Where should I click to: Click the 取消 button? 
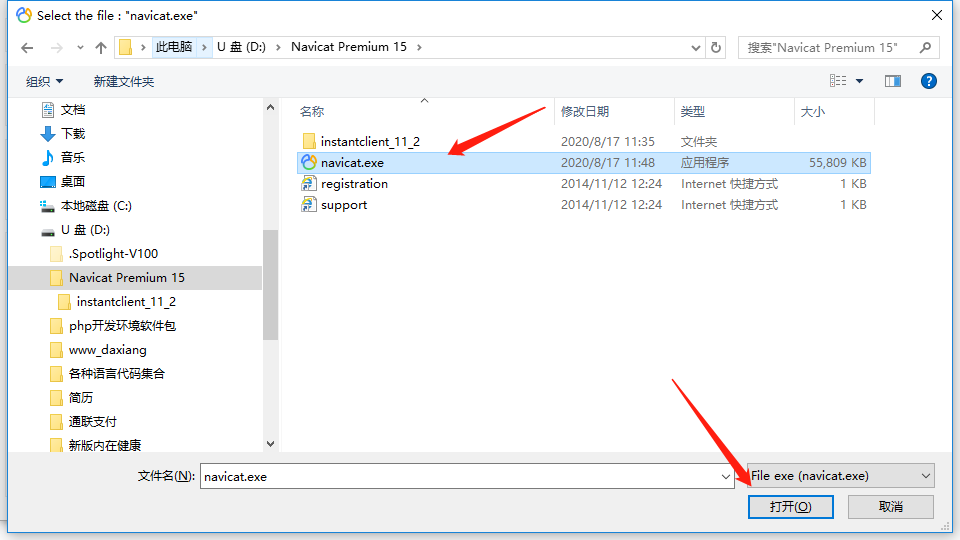point(891,507)
